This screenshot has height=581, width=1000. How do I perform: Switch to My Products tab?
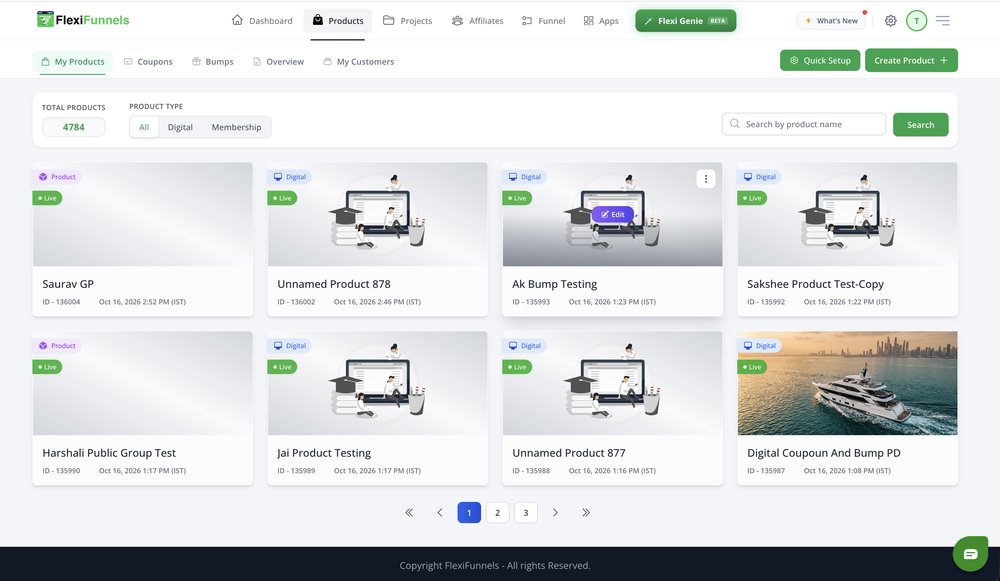[x=73, y=61]
